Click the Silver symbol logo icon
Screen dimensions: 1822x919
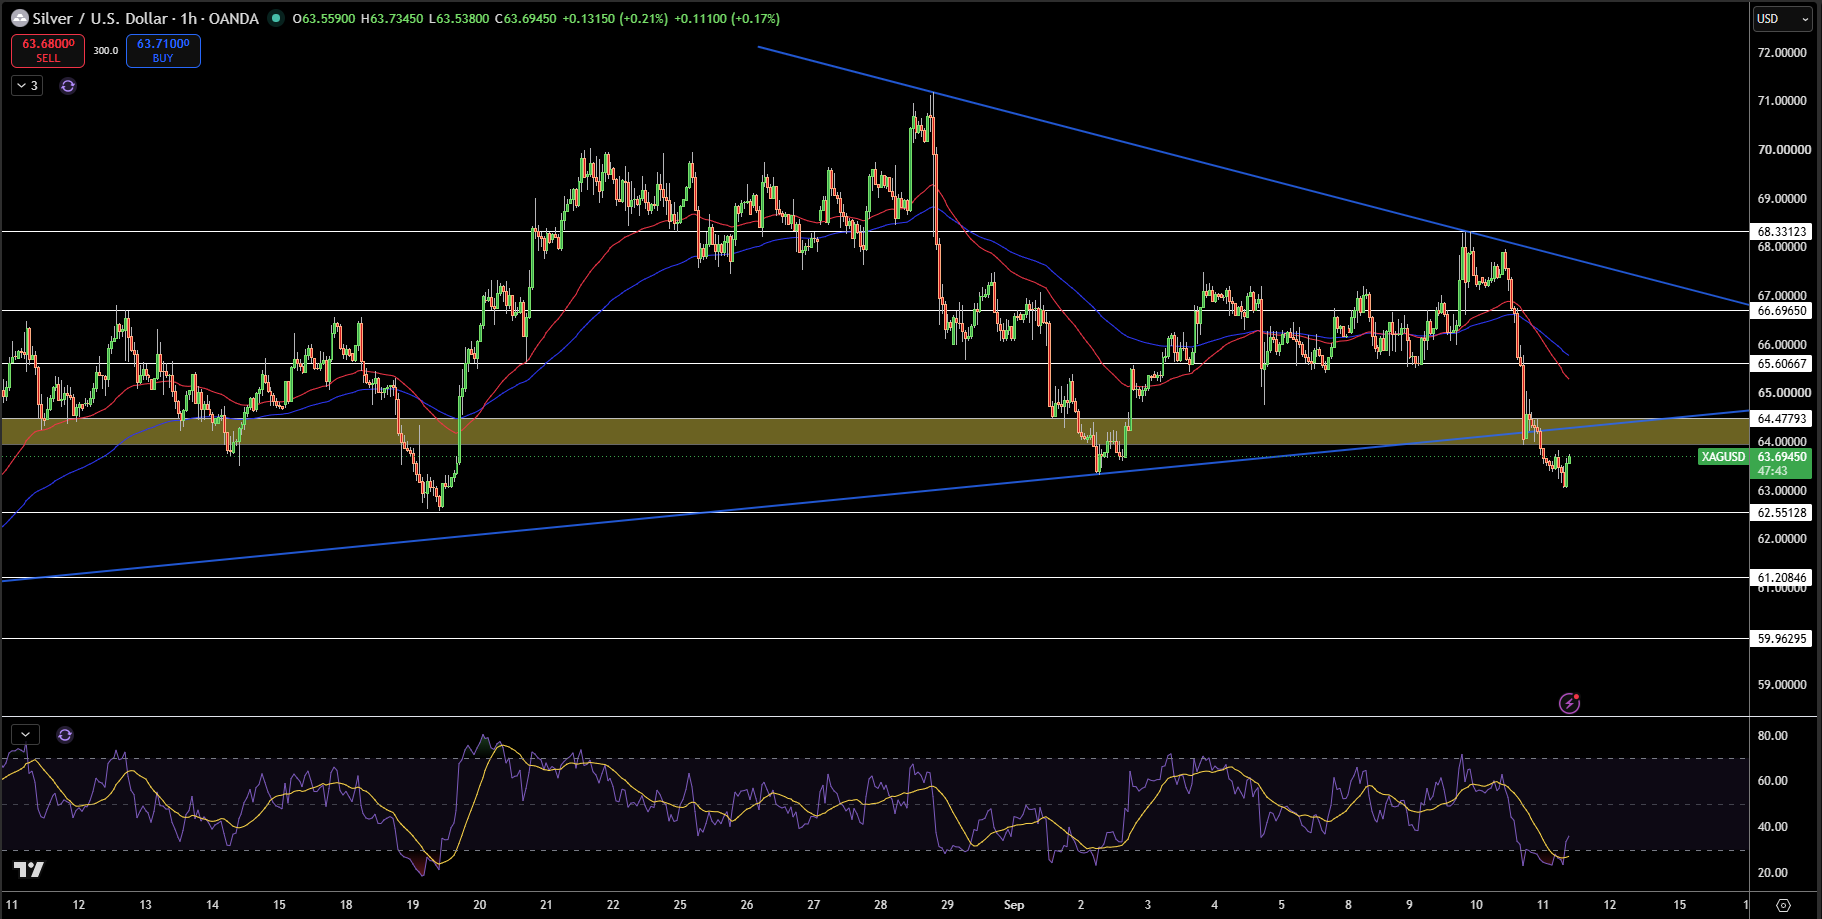click(x=19, y=18)
